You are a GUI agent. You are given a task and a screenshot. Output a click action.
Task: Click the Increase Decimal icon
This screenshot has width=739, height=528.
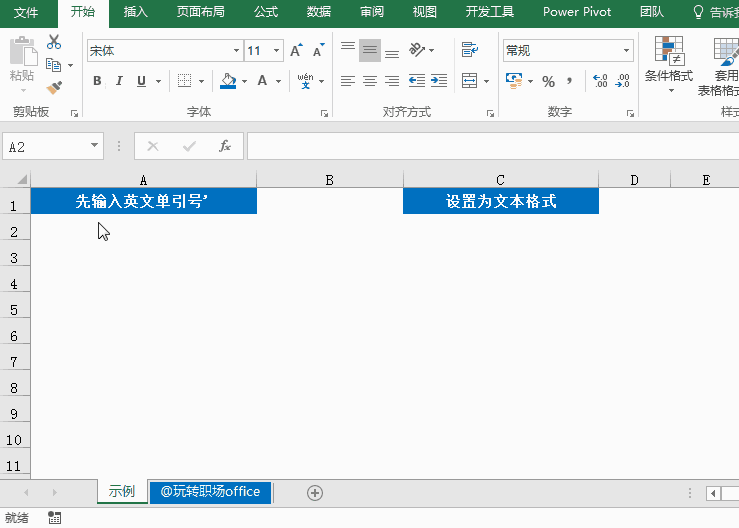coord(600,81)
